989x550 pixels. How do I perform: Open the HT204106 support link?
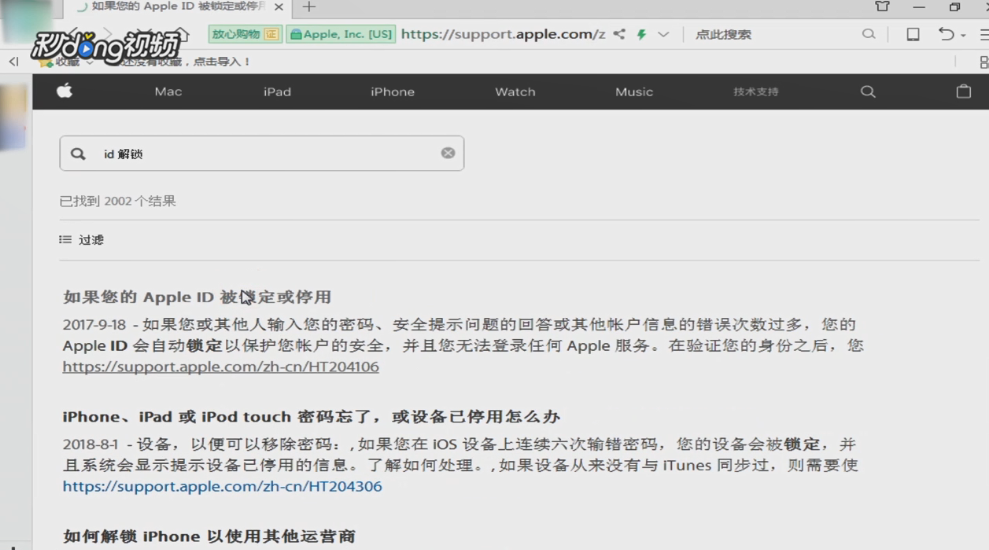[x=221, y=367]
